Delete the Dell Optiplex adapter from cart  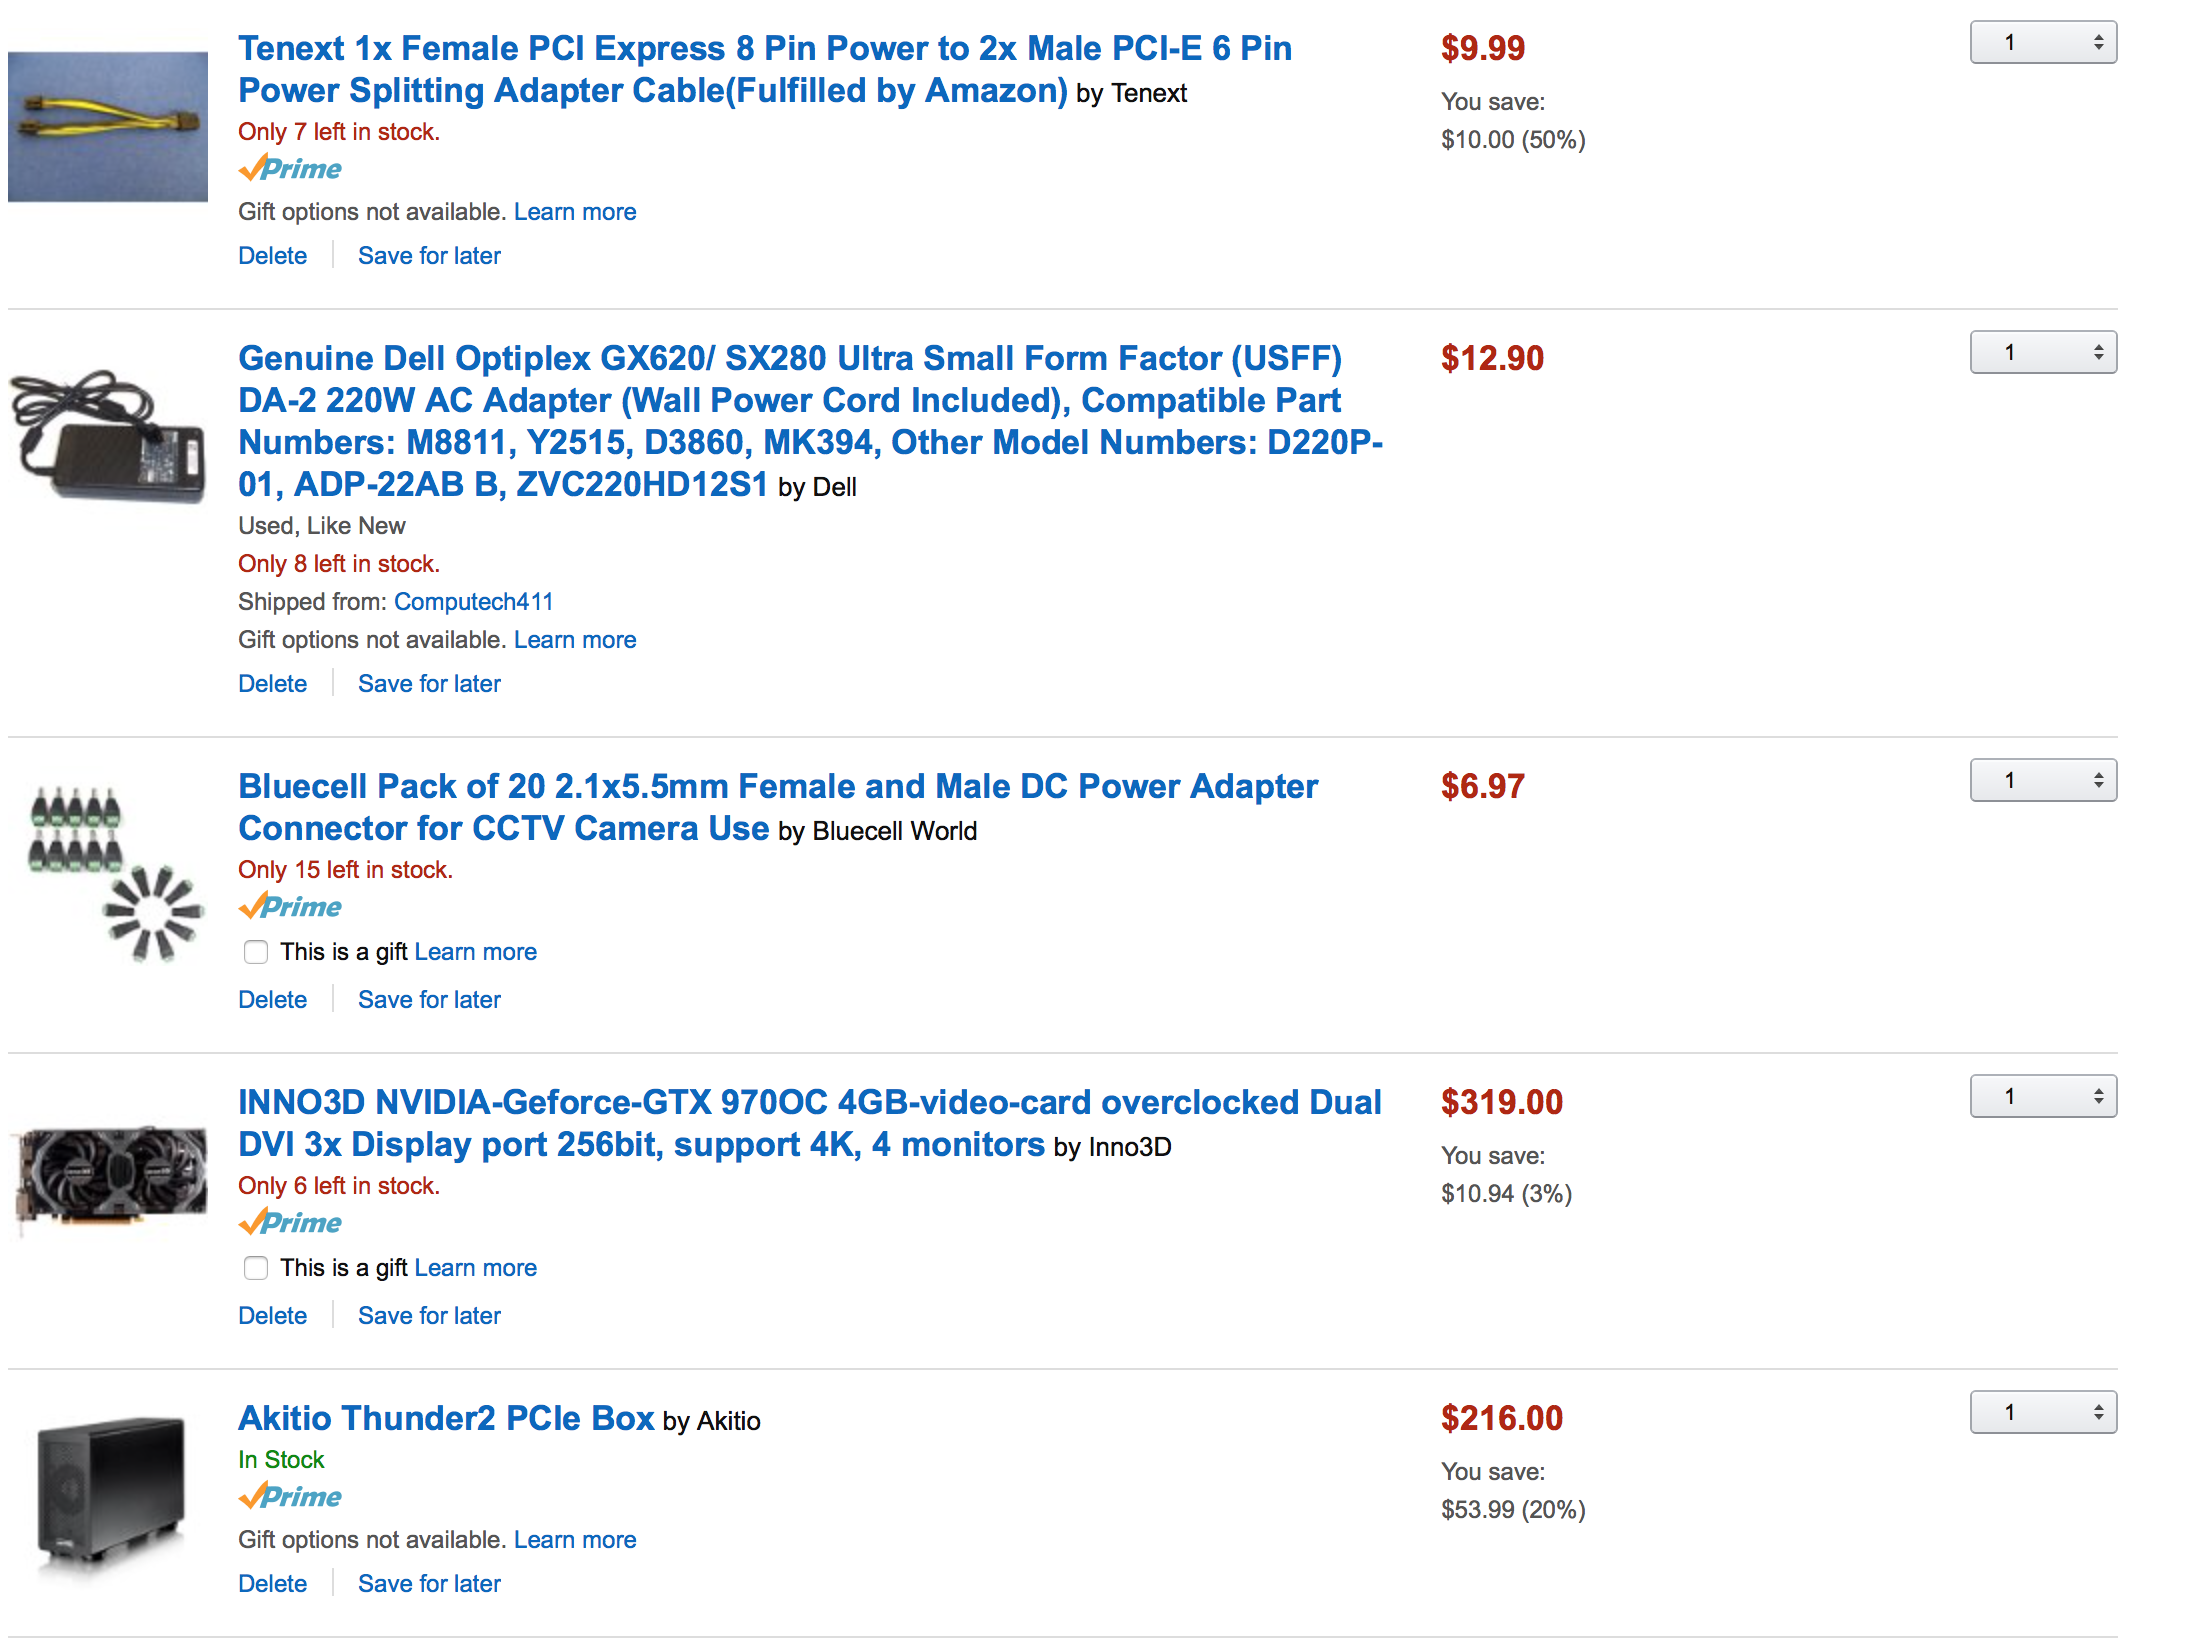272,684
